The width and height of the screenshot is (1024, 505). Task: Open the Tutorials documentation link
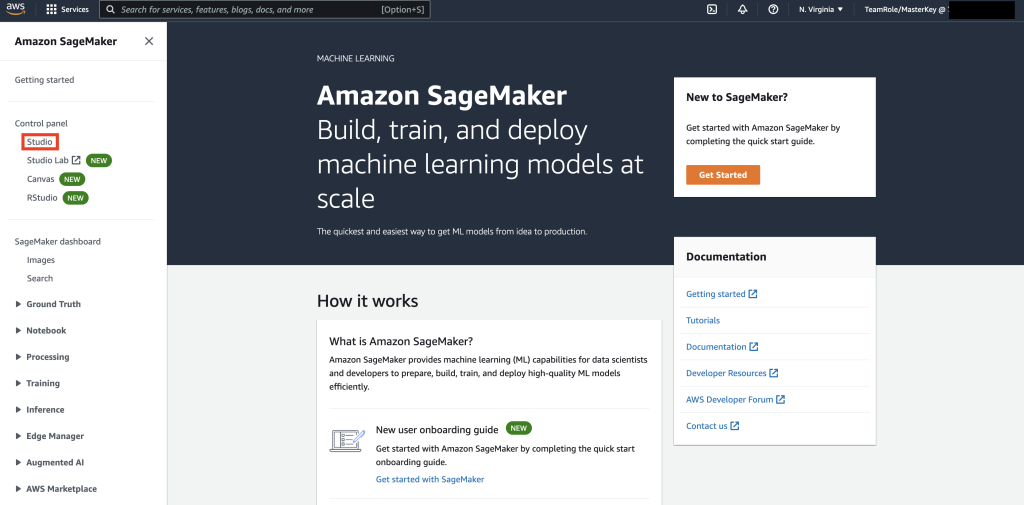(703, 320)
